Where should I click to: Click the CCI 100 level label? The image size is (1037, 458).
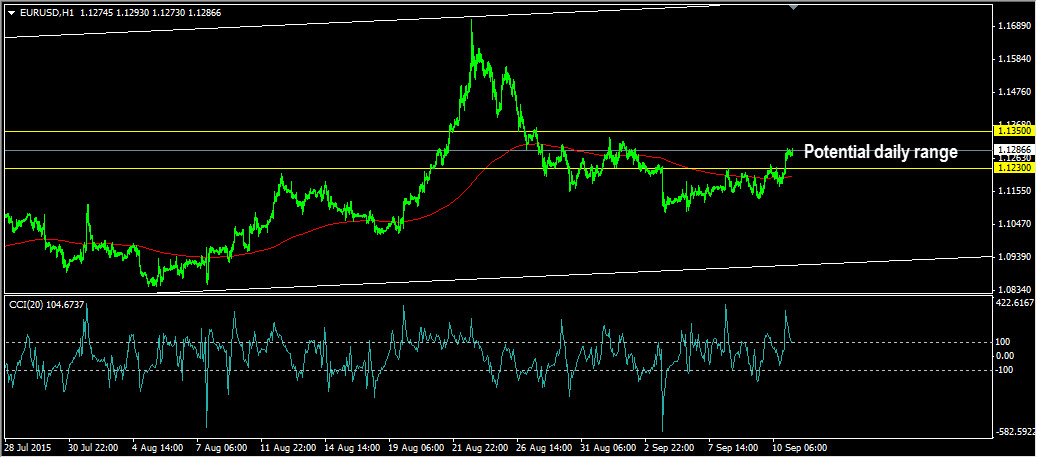1003,342
